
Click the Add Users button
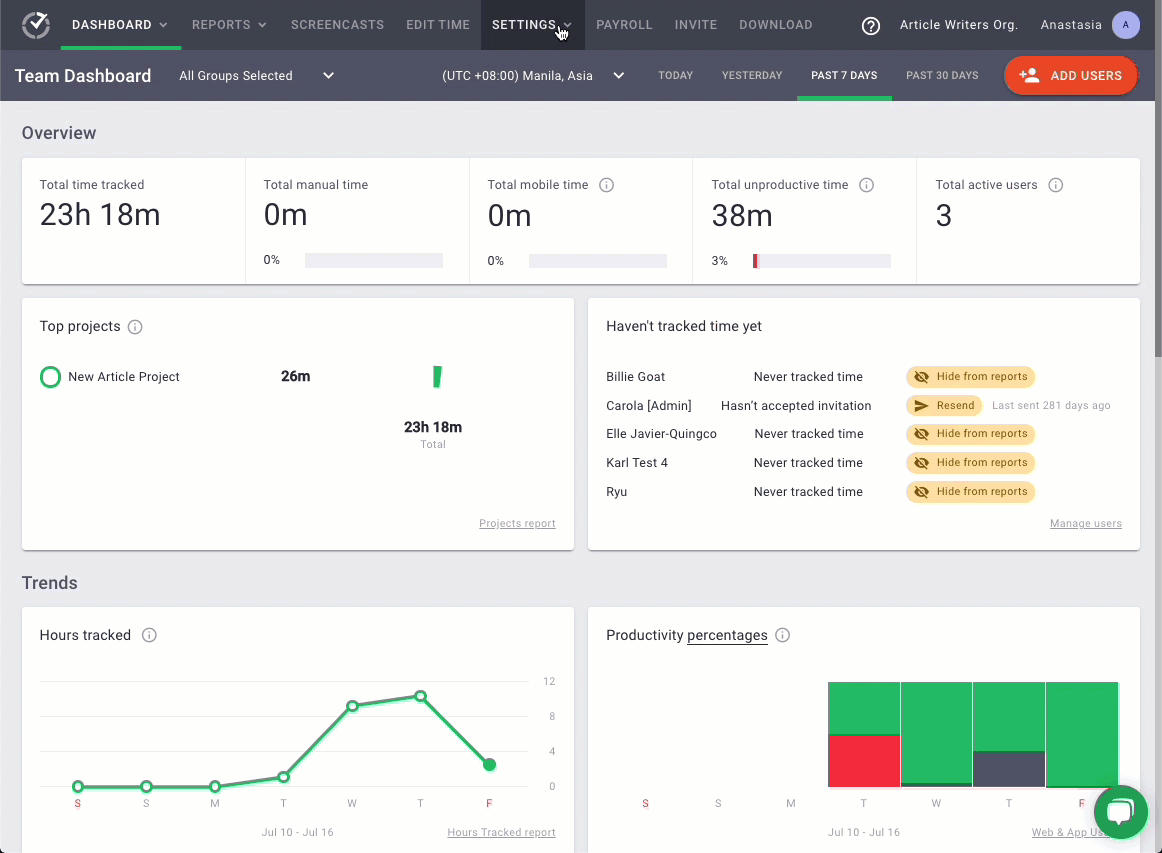coord(1070,76)
